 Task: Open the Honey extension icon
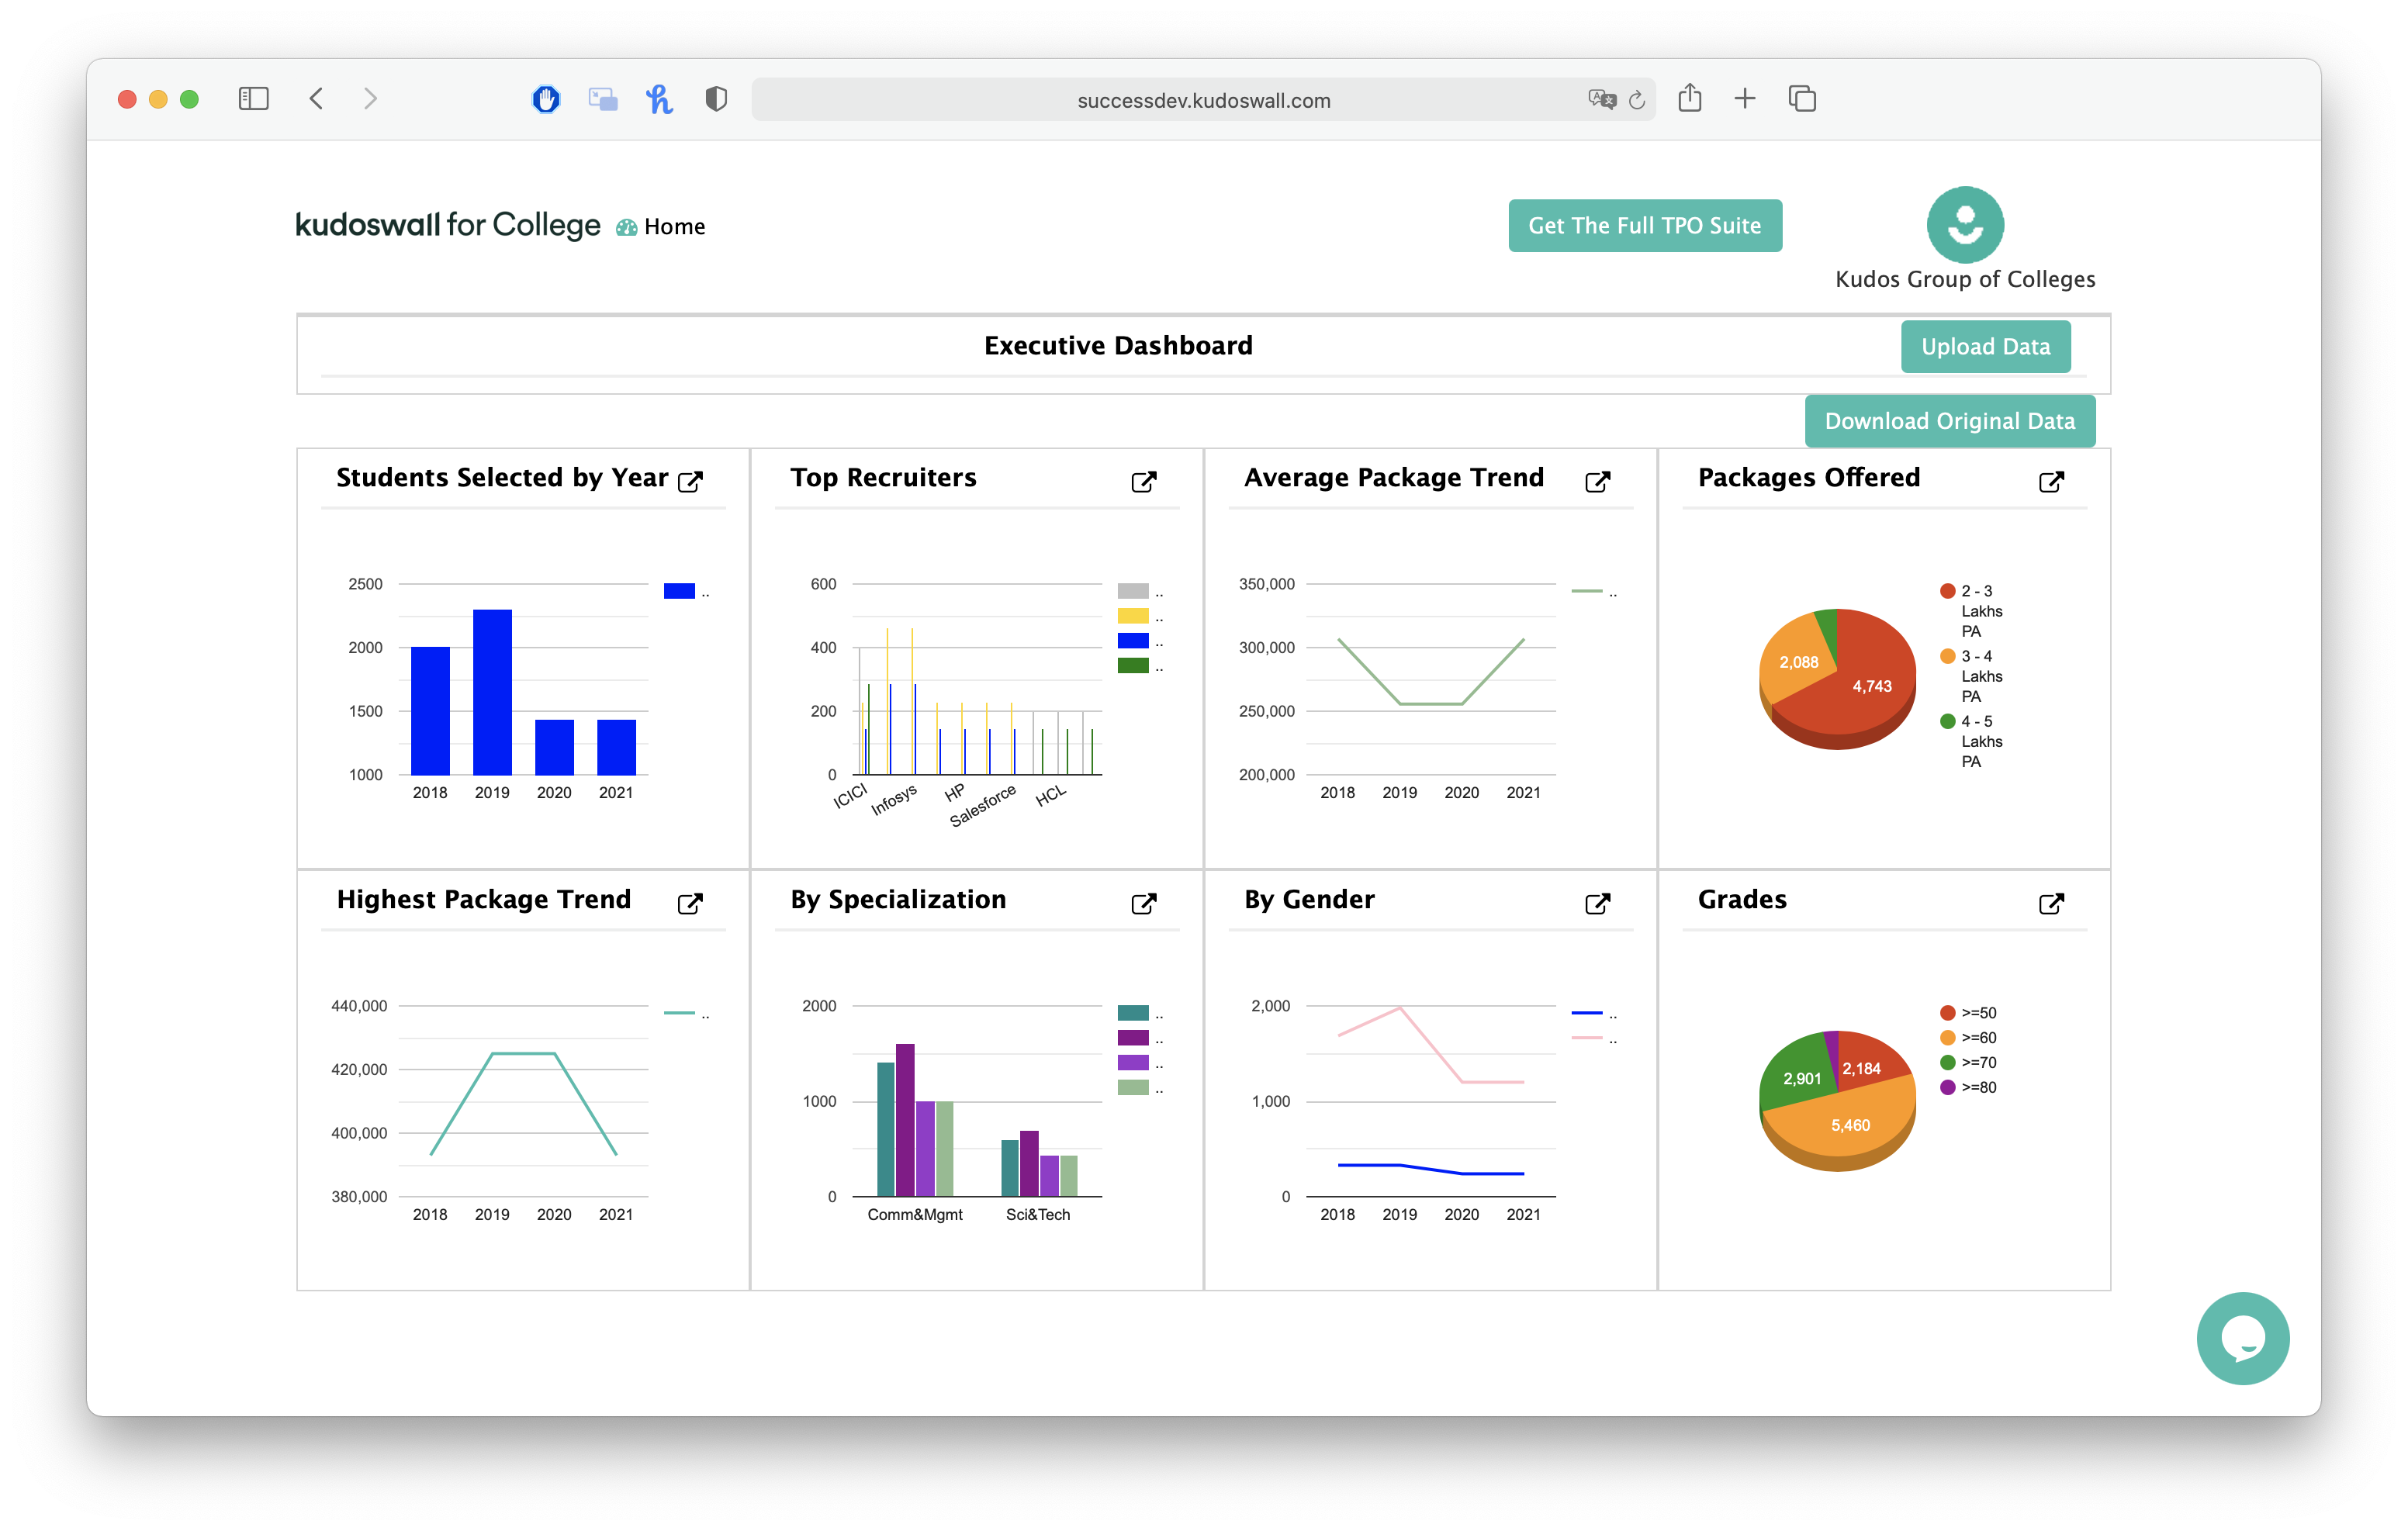pyautogui.click(x=659, y=99)
